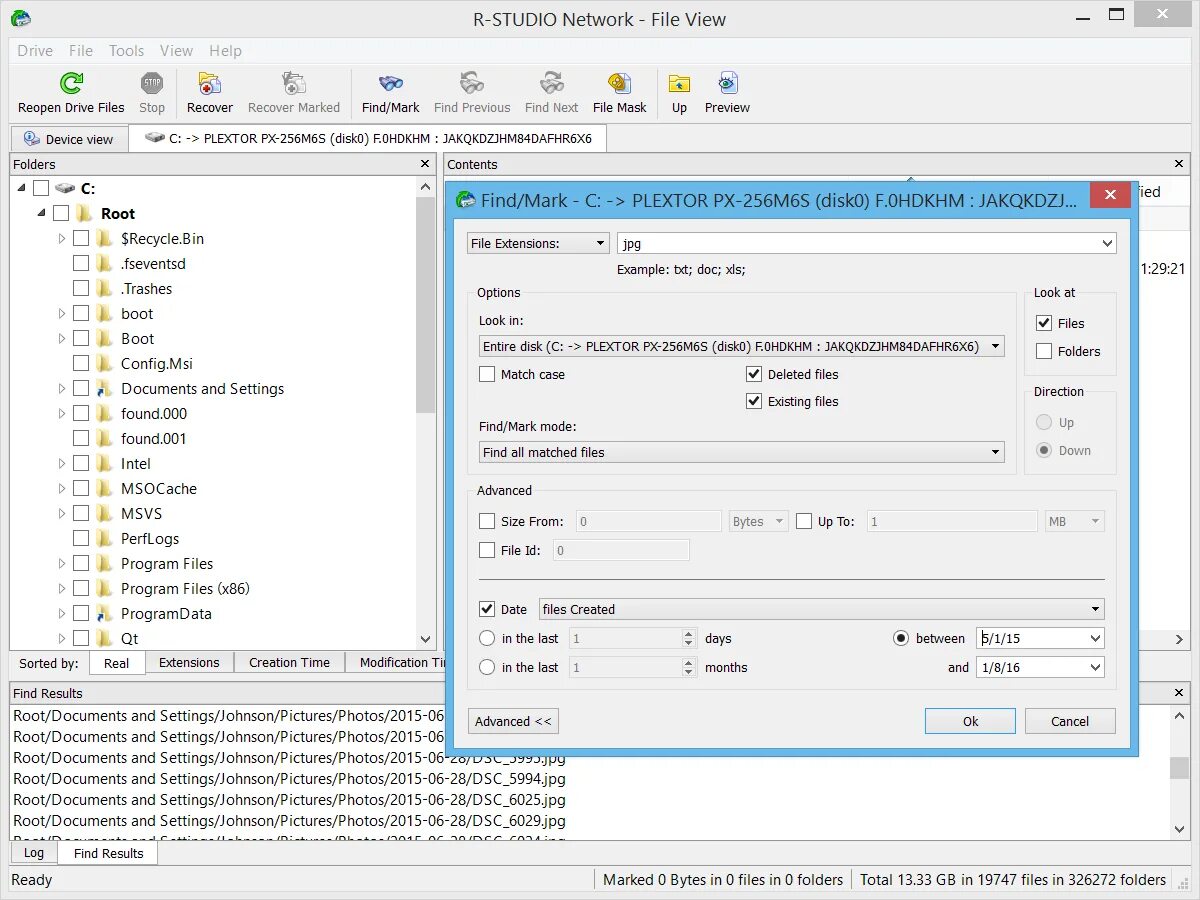Sort by Creation Time tab

289,662
